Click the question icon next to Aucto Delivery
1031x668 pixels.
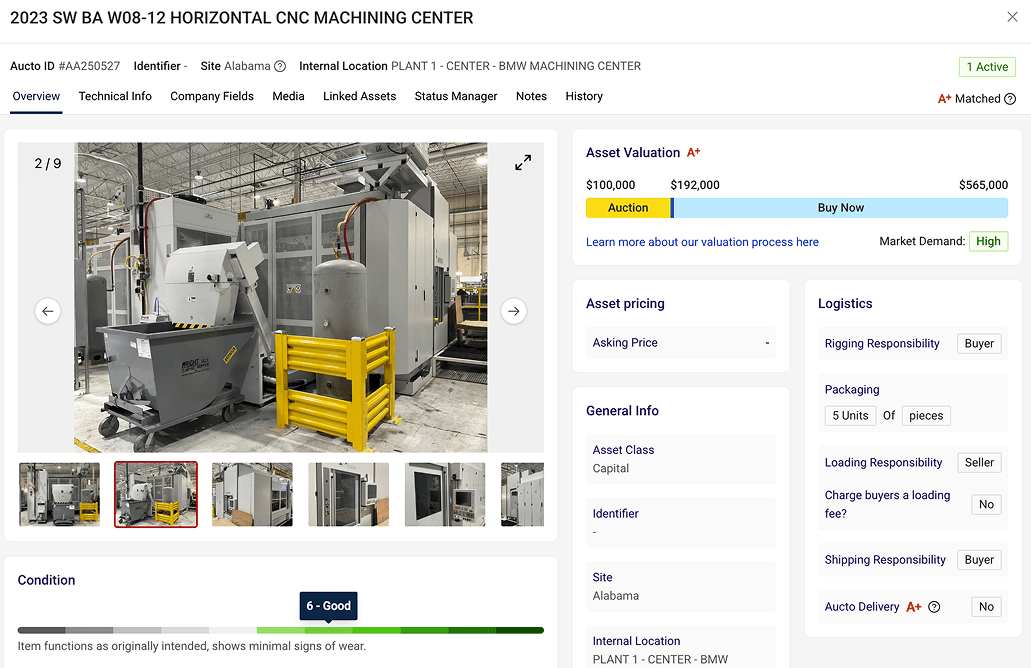(932, 607)
